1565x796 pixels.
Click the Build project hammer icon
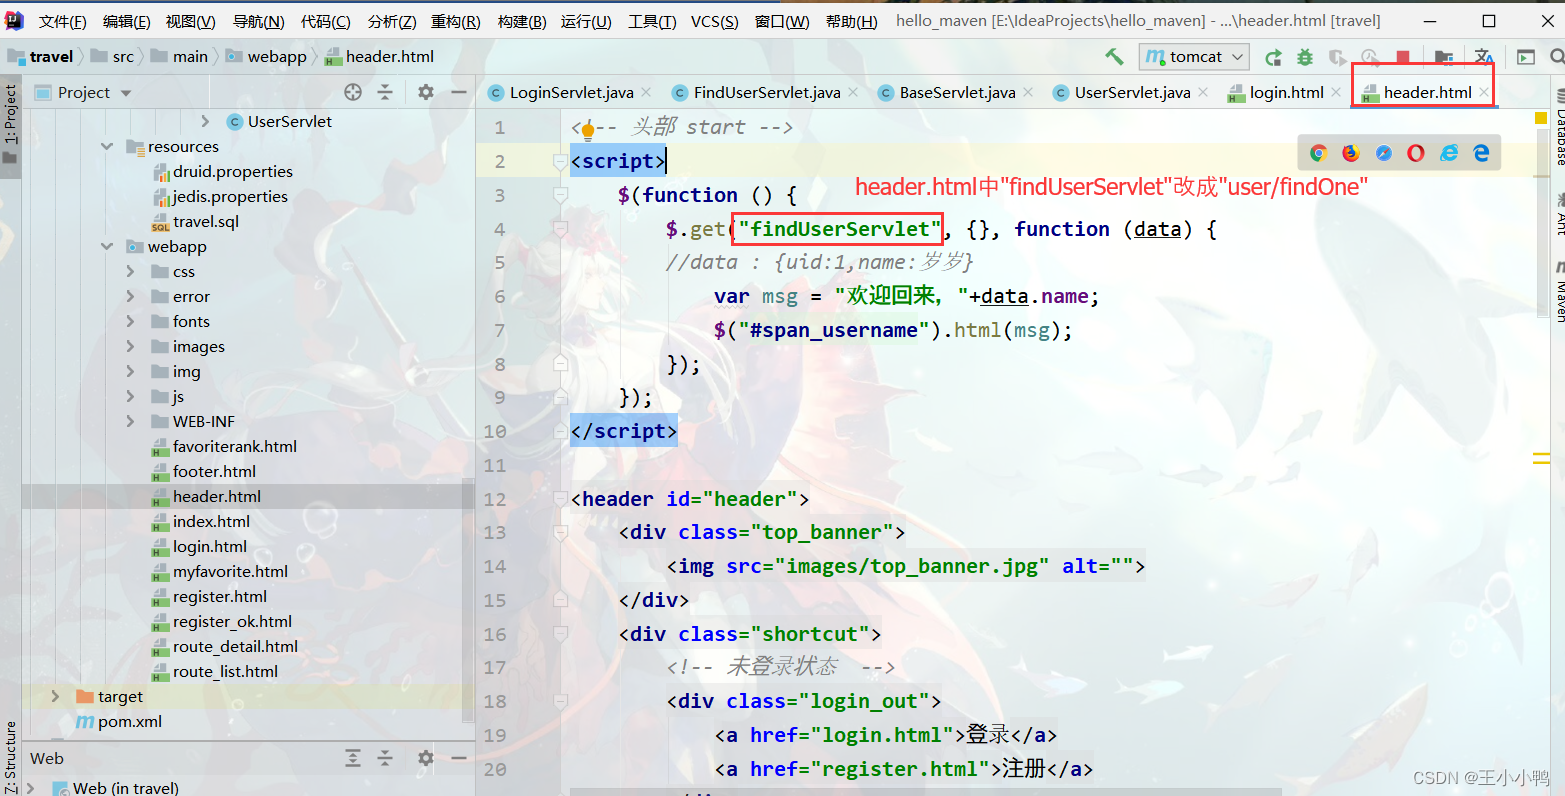point(1114,57)
